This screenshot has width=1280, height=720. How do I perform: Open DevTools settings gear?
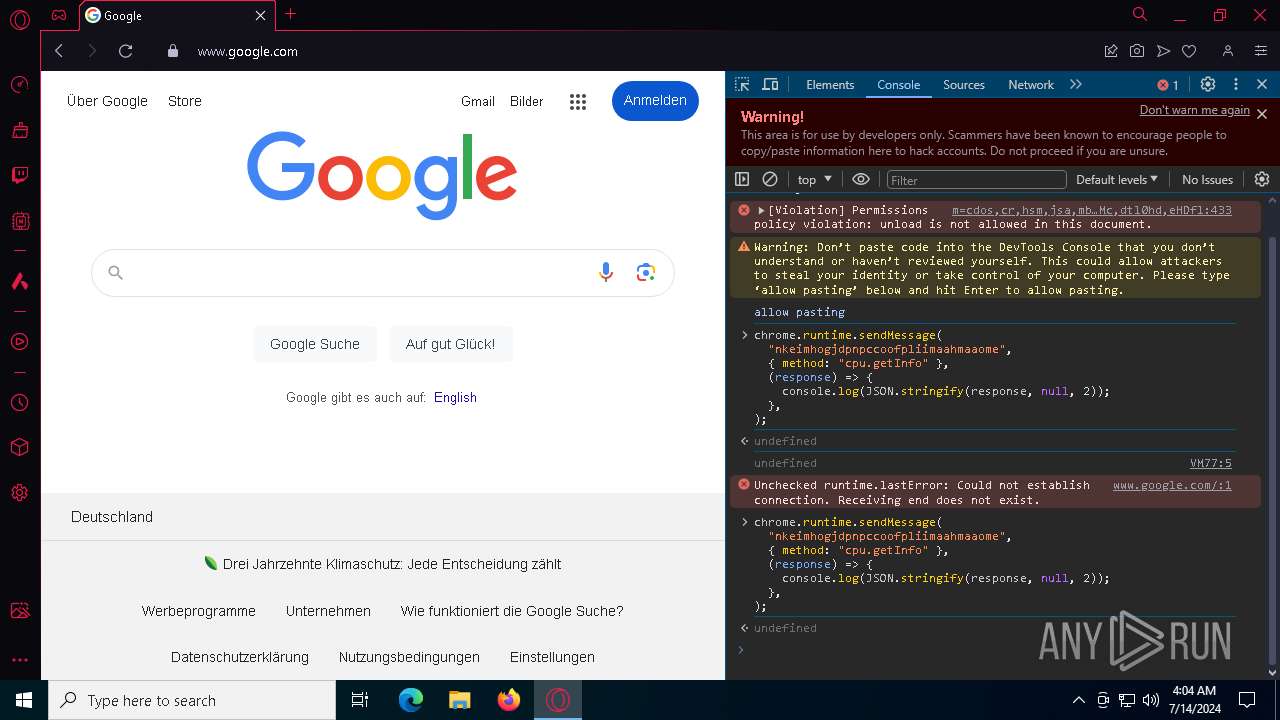(1208, 85)
